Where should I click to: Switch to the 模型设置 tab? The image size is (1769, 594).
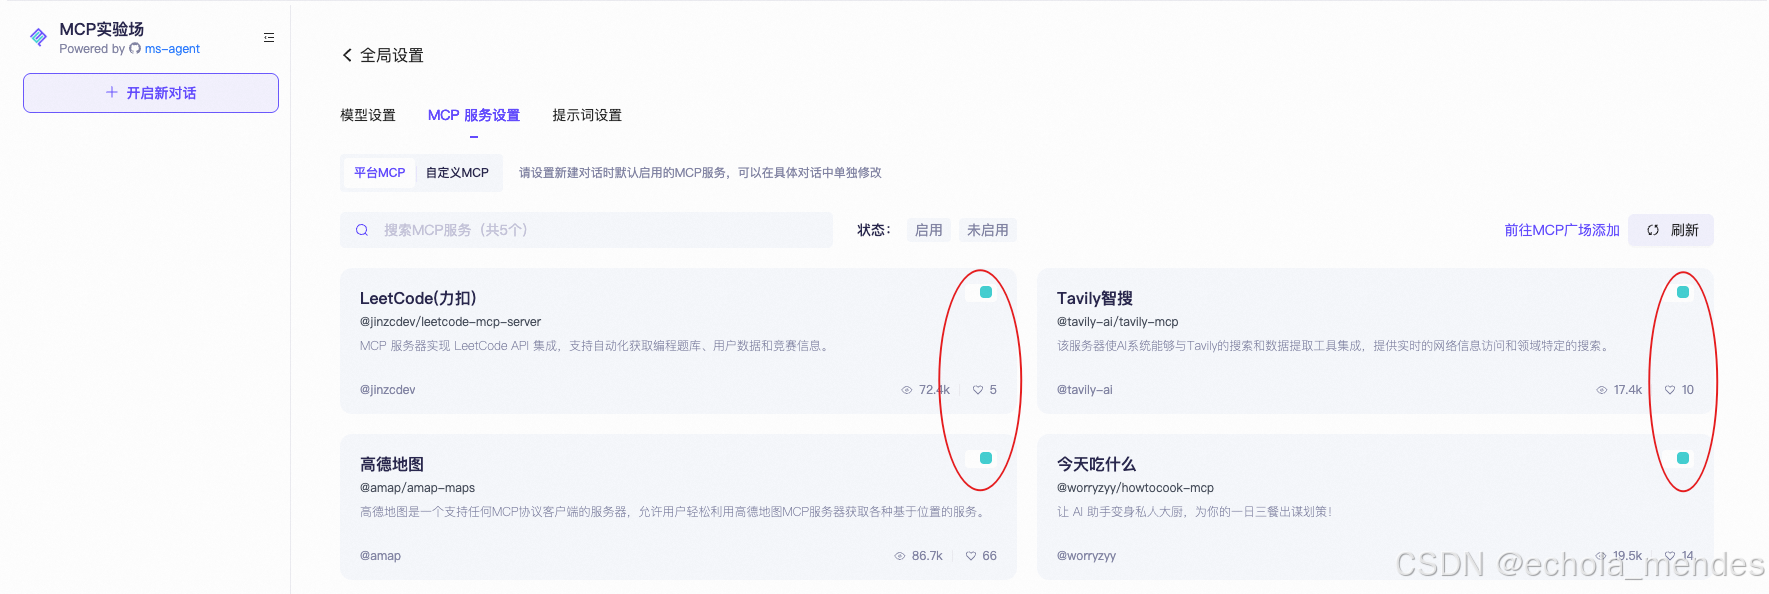368,115
